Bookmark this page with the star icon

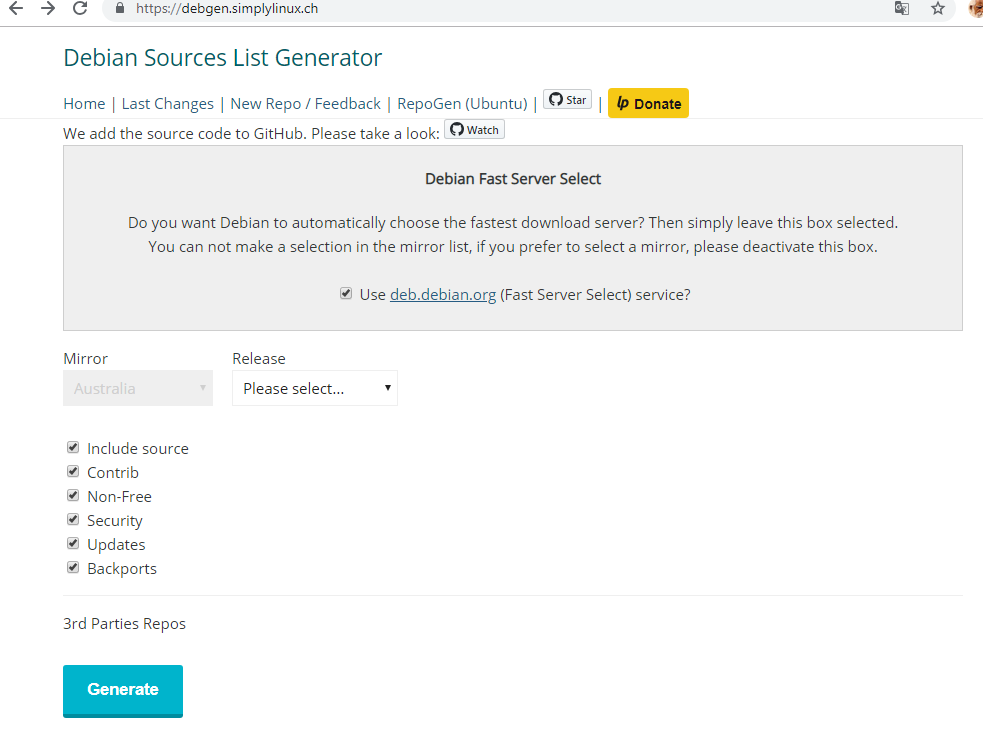pos(938,8)
